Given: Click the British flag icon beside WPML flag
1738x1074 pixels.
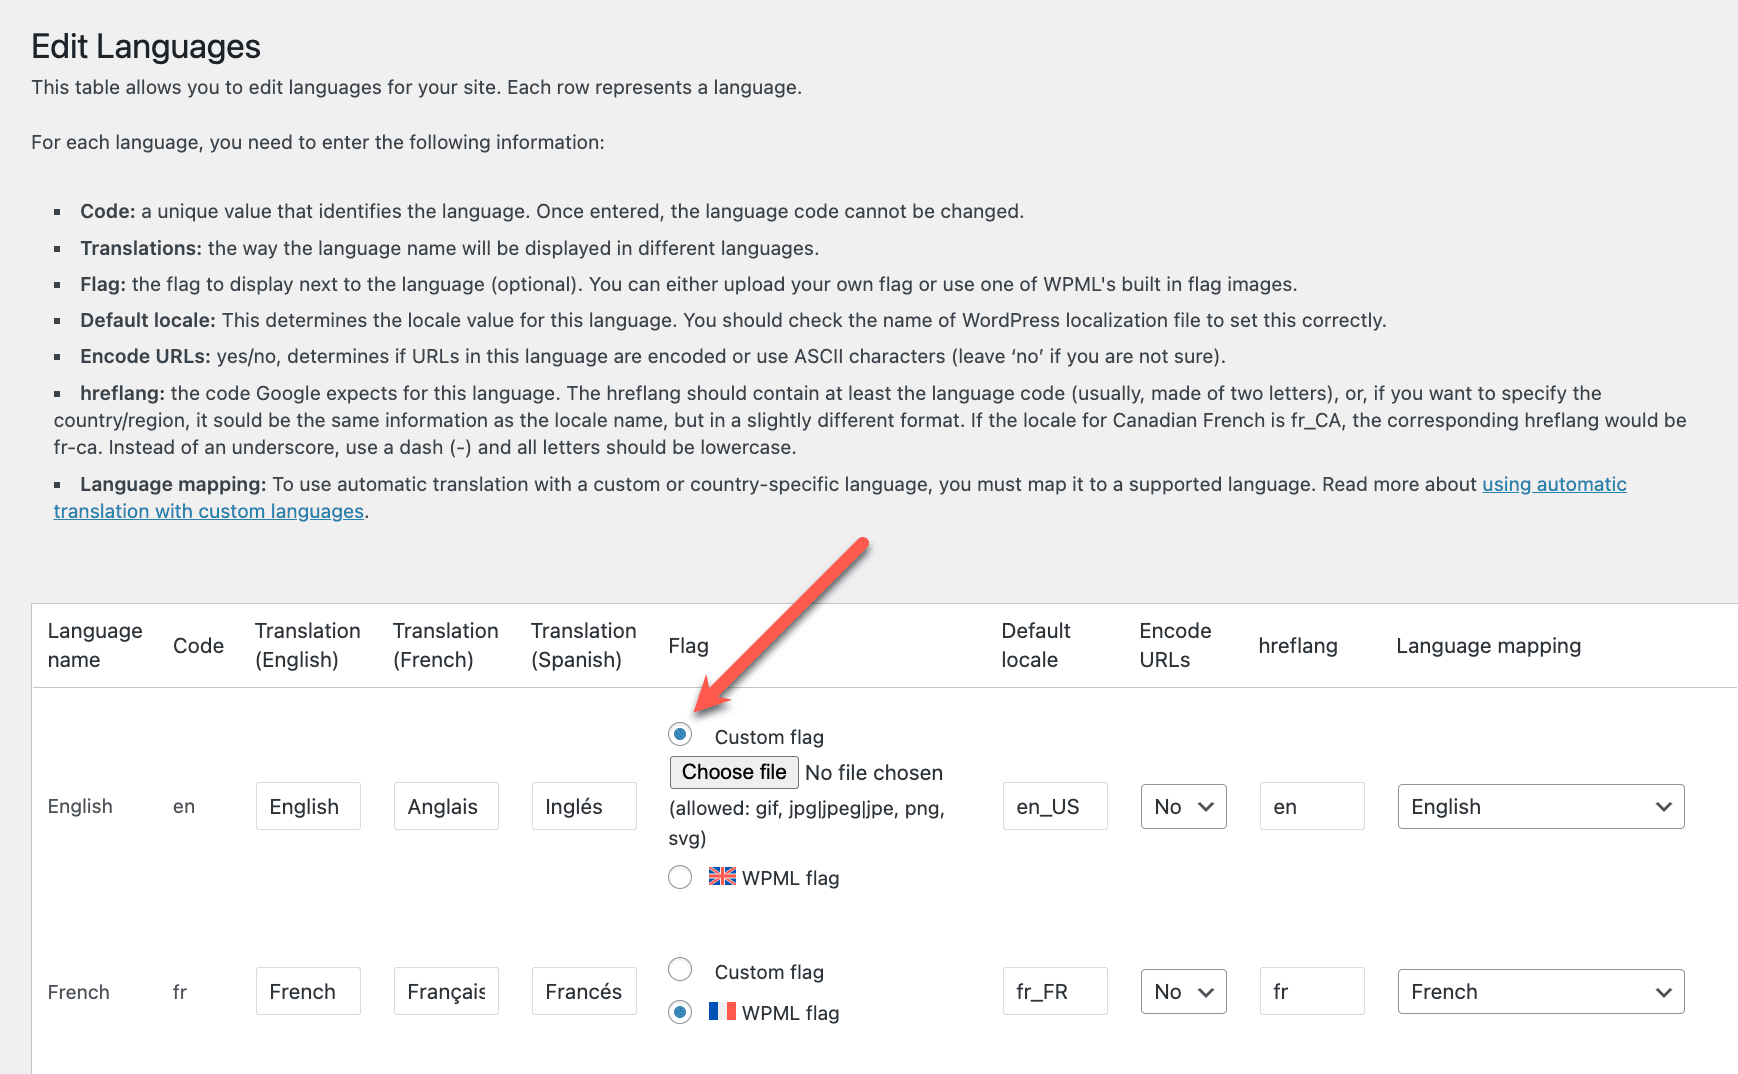Looking at the screenshot, I should coord(720,877).
